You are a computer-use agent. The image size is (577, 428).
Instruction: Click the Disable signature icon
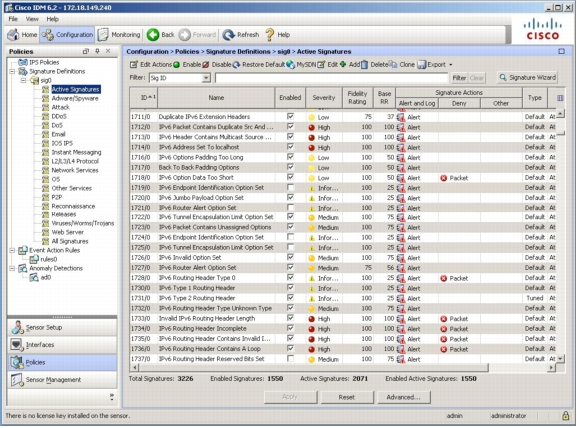[x=206, y=65]
